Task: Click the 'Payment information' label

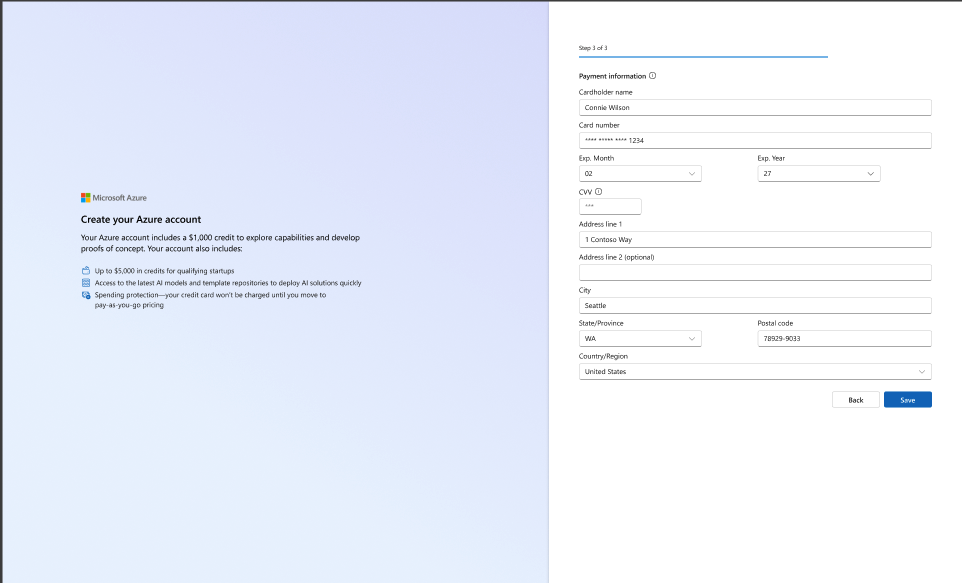Action: coord(612,76)
